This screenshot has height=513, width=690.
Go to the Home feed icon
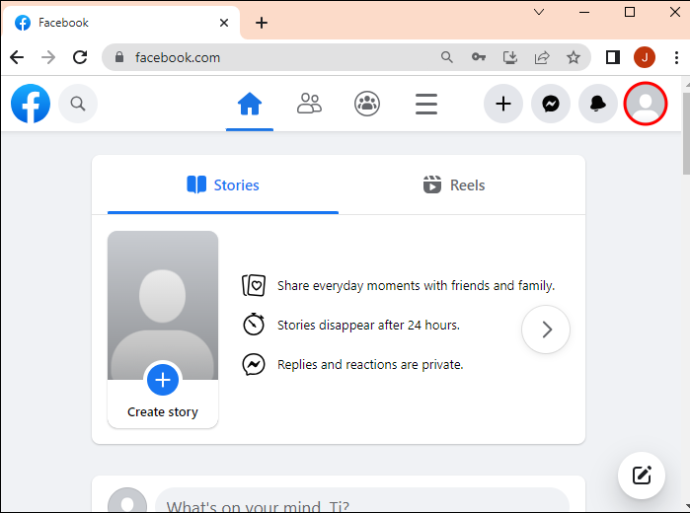pos(250,104)
